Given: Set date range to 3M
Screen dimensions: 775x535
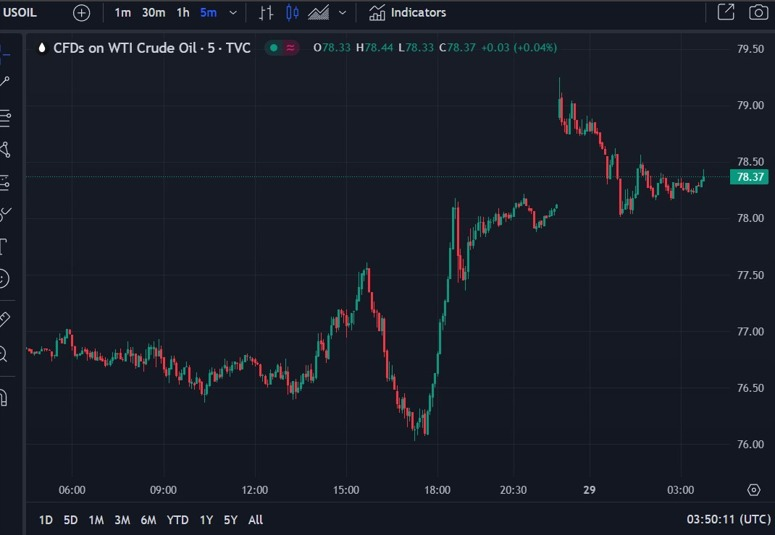Looking at the screenshot, I should coord(122,520).
